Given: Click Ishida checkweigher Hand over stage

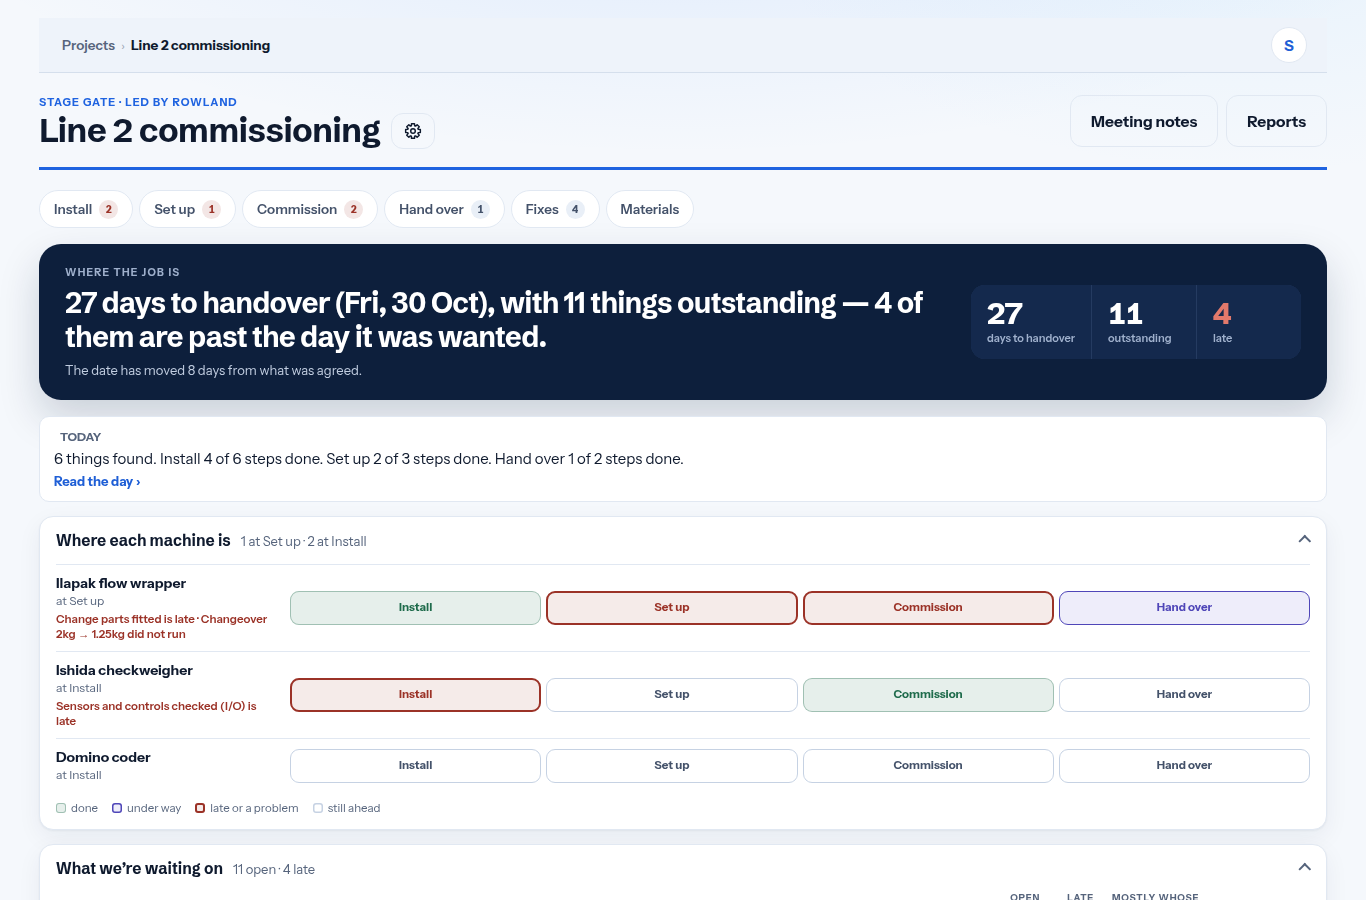Looking at the screenshot, I should [x=1184, y=695].
